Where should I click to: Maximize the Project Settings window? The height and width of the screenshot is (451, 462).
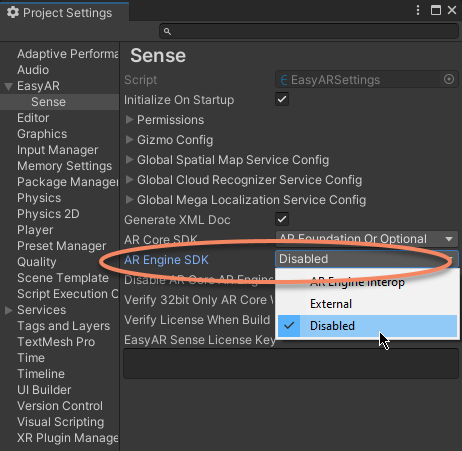pyautogui.click(x=436, y=10)
